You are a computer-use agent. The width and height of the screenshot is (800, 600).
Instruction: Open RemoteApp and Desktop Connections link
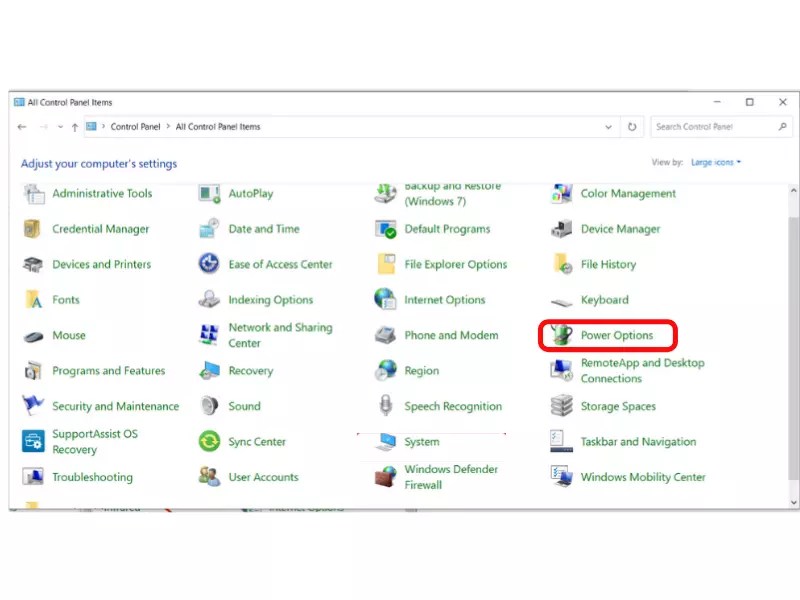[642, 370]
